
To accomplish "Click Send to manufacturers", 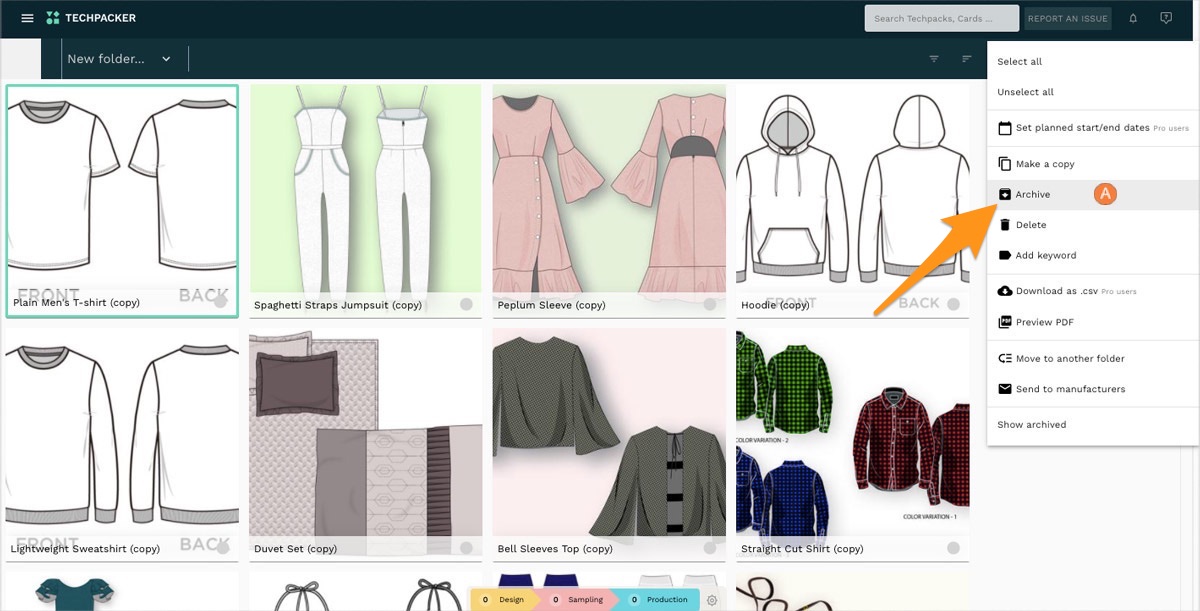I will [x=1093, y=389].
